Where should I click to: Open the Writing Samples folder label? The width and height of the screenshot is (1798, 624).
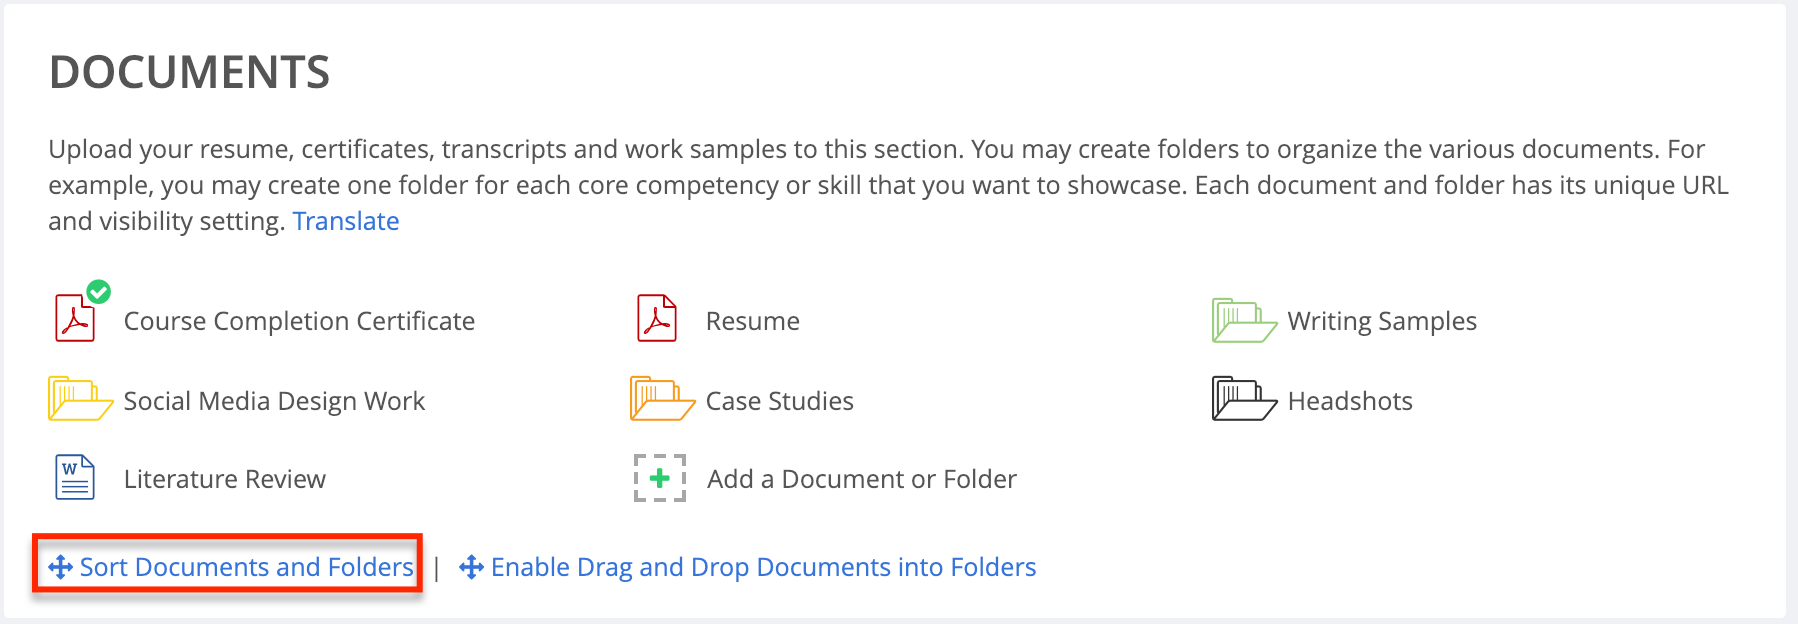pos(1382,321)
